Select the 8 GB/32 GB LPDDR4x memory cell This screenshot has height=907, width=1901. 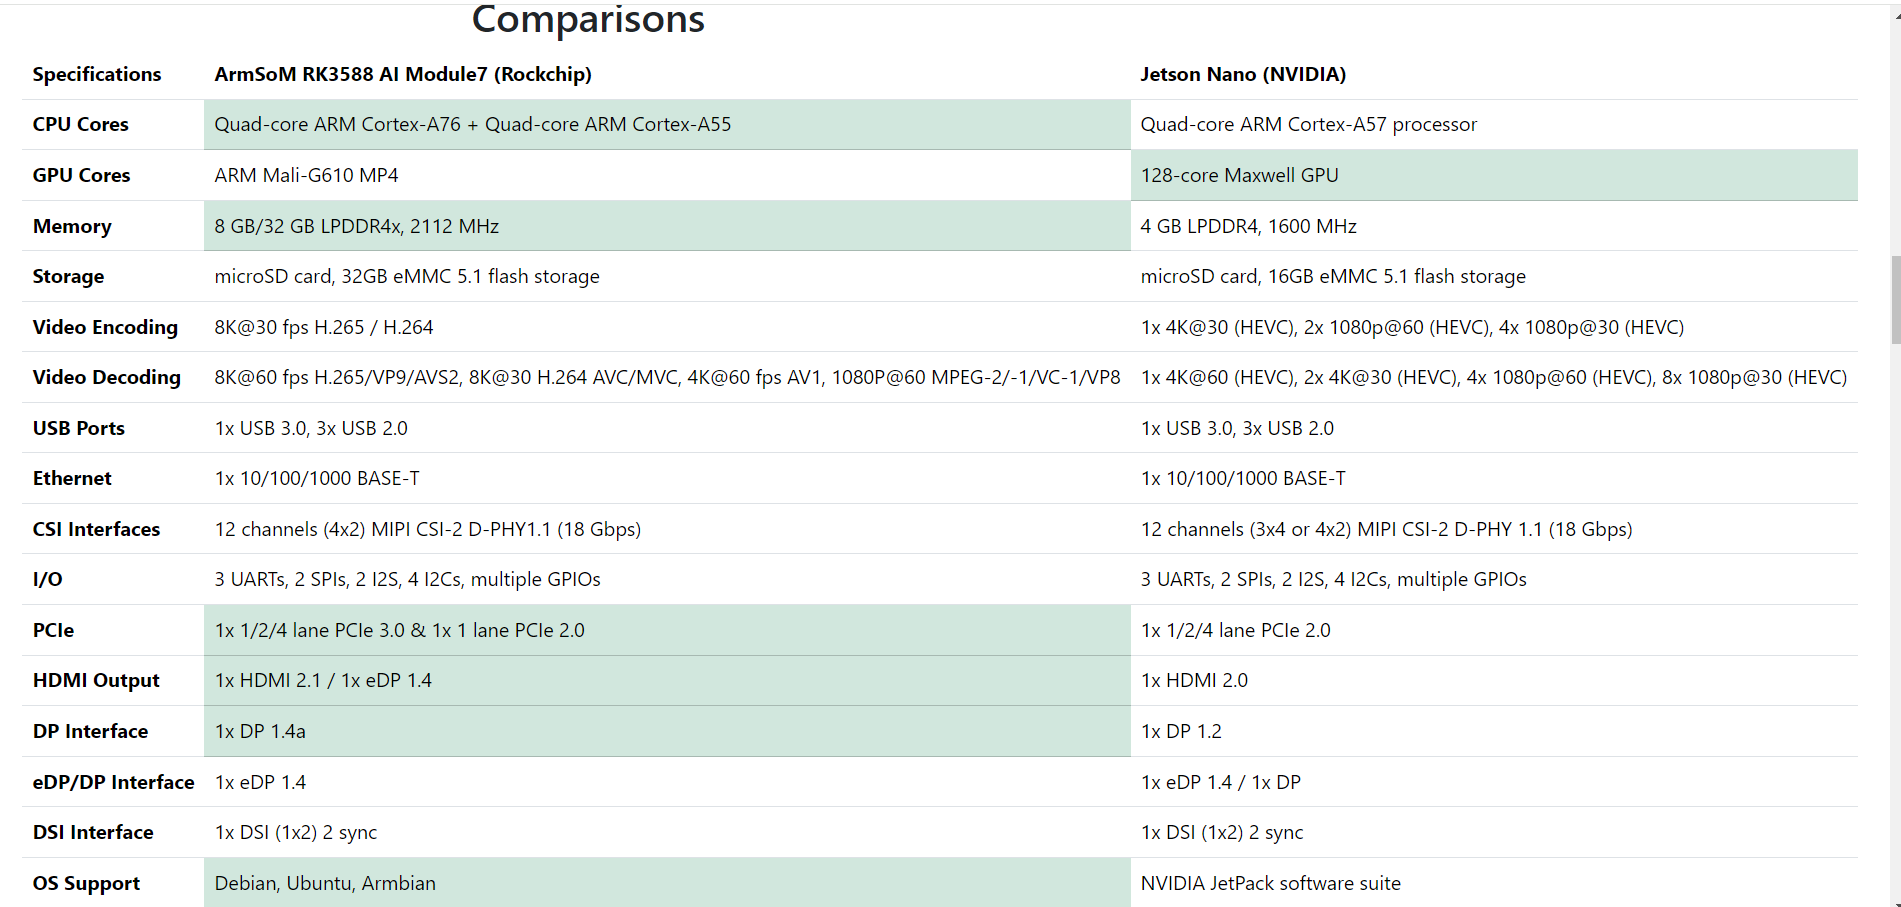356,226
